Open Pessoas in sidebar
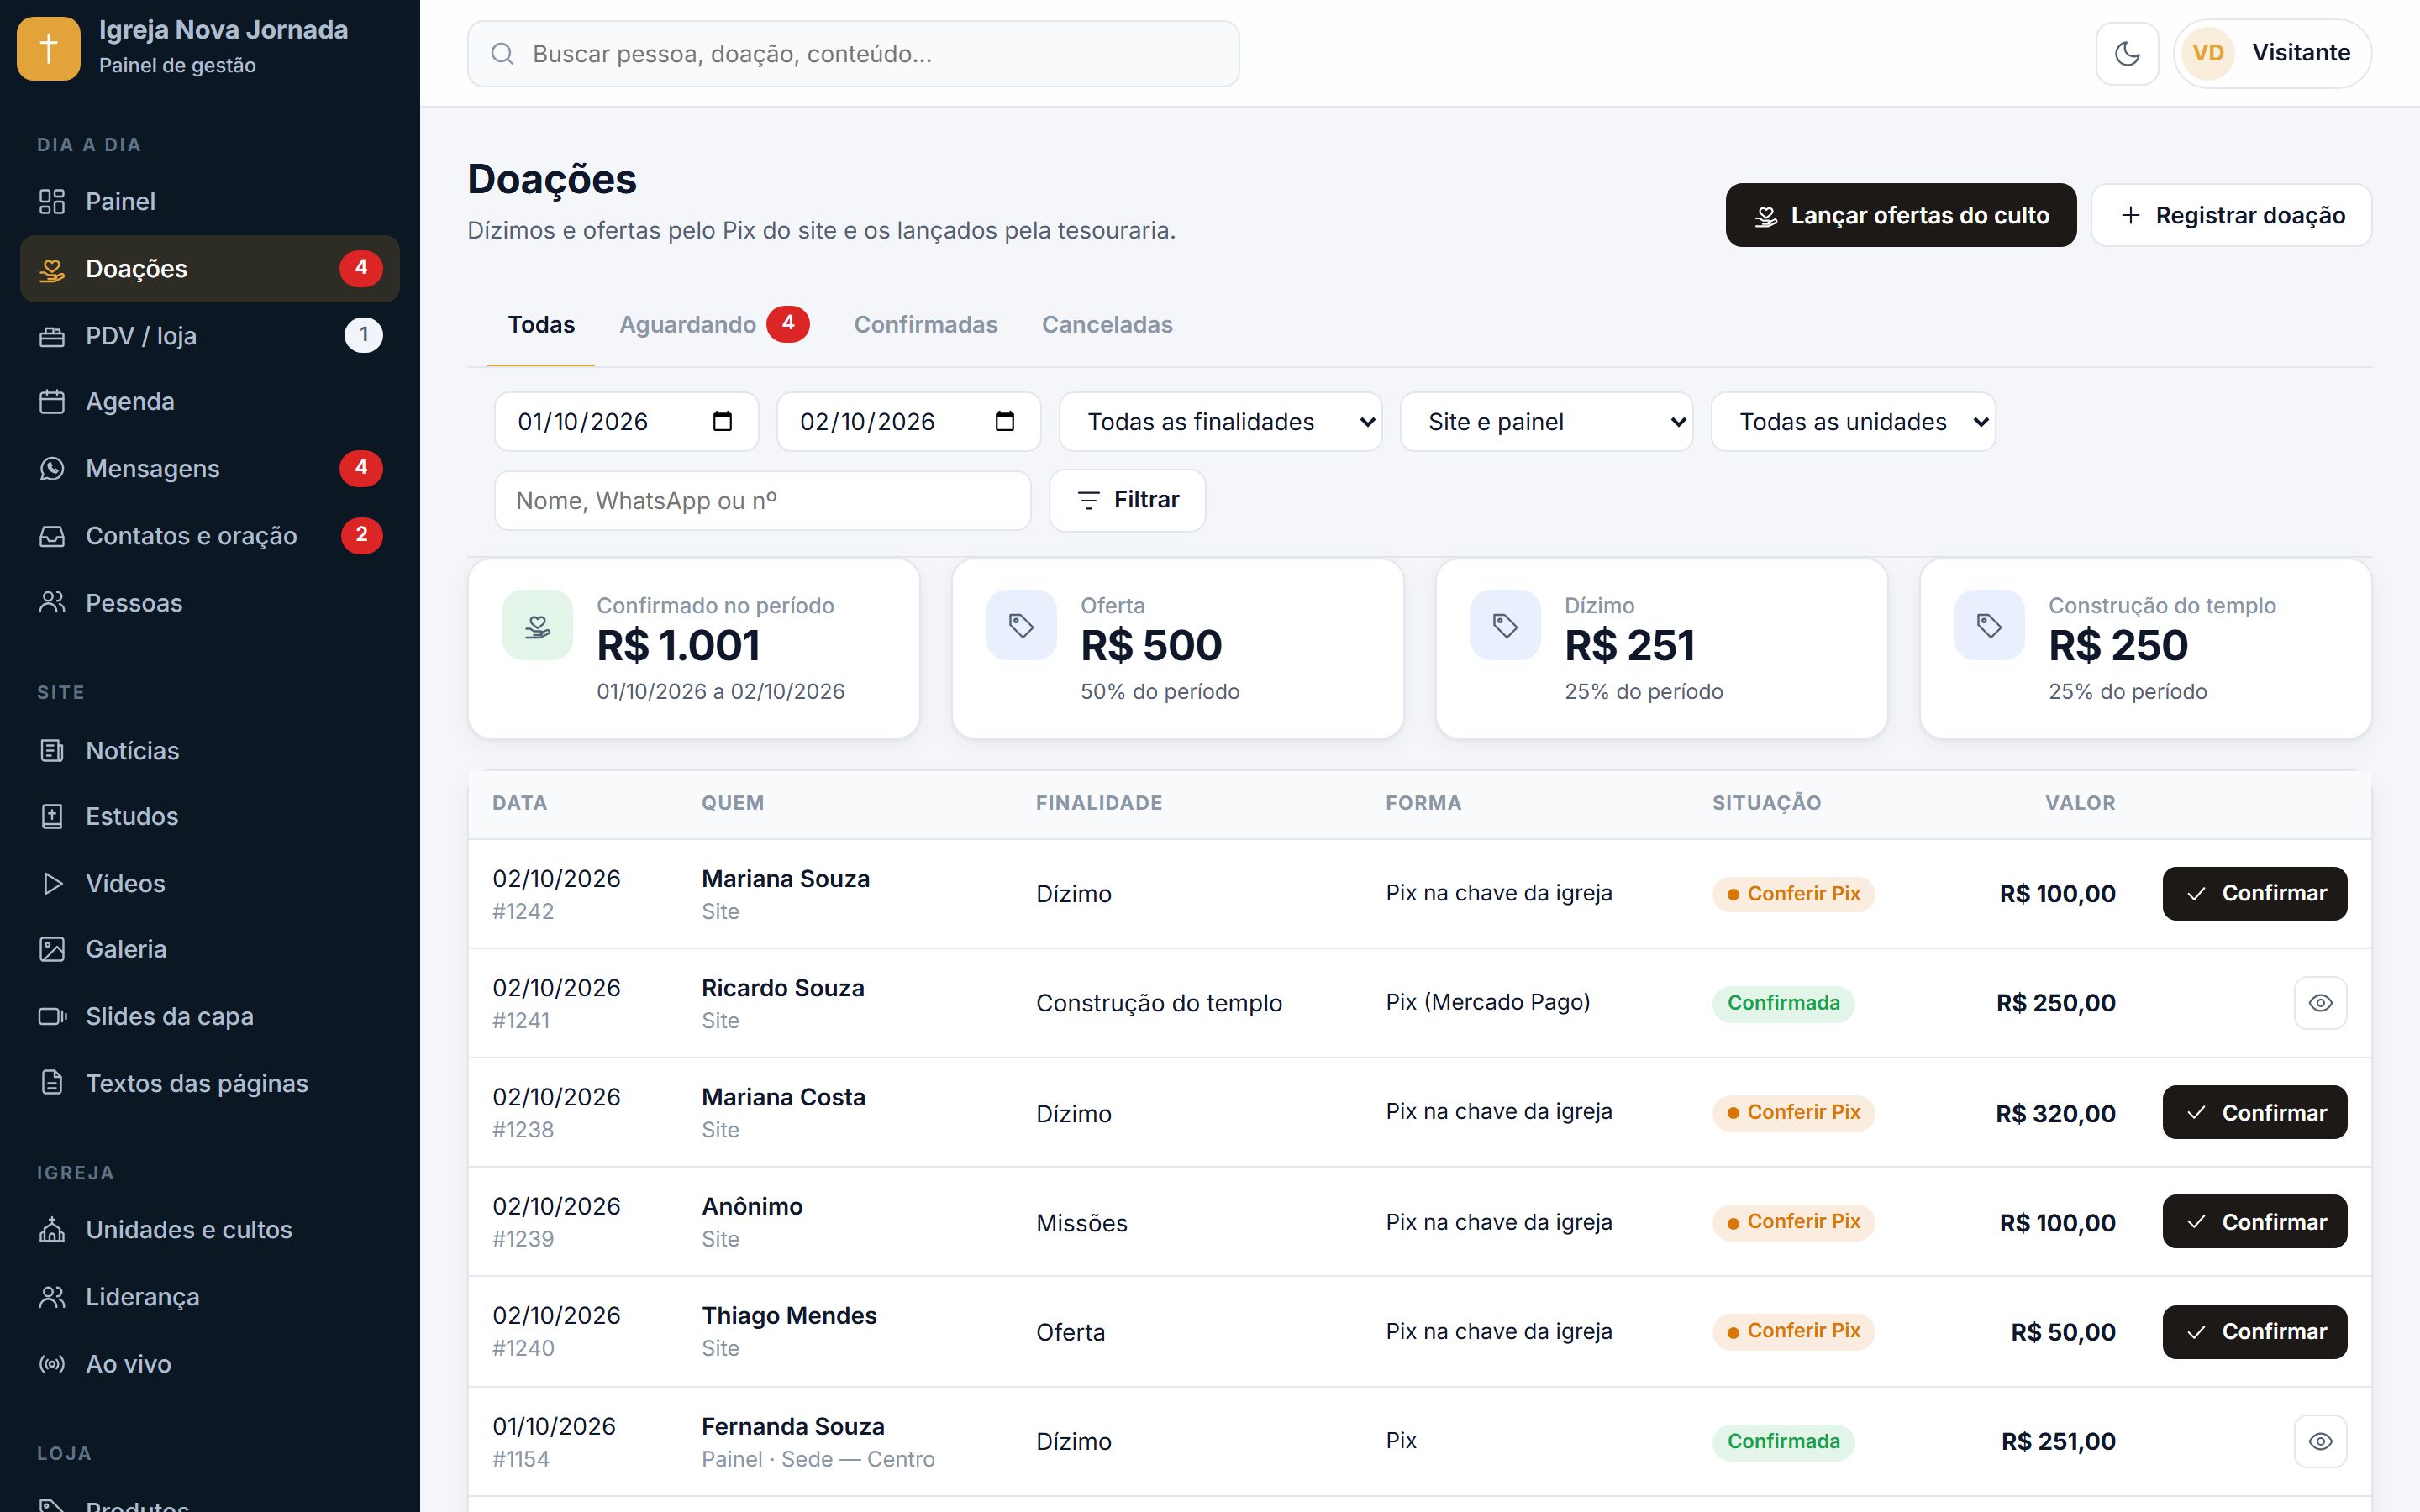2420x1512 pixels. 210,602
